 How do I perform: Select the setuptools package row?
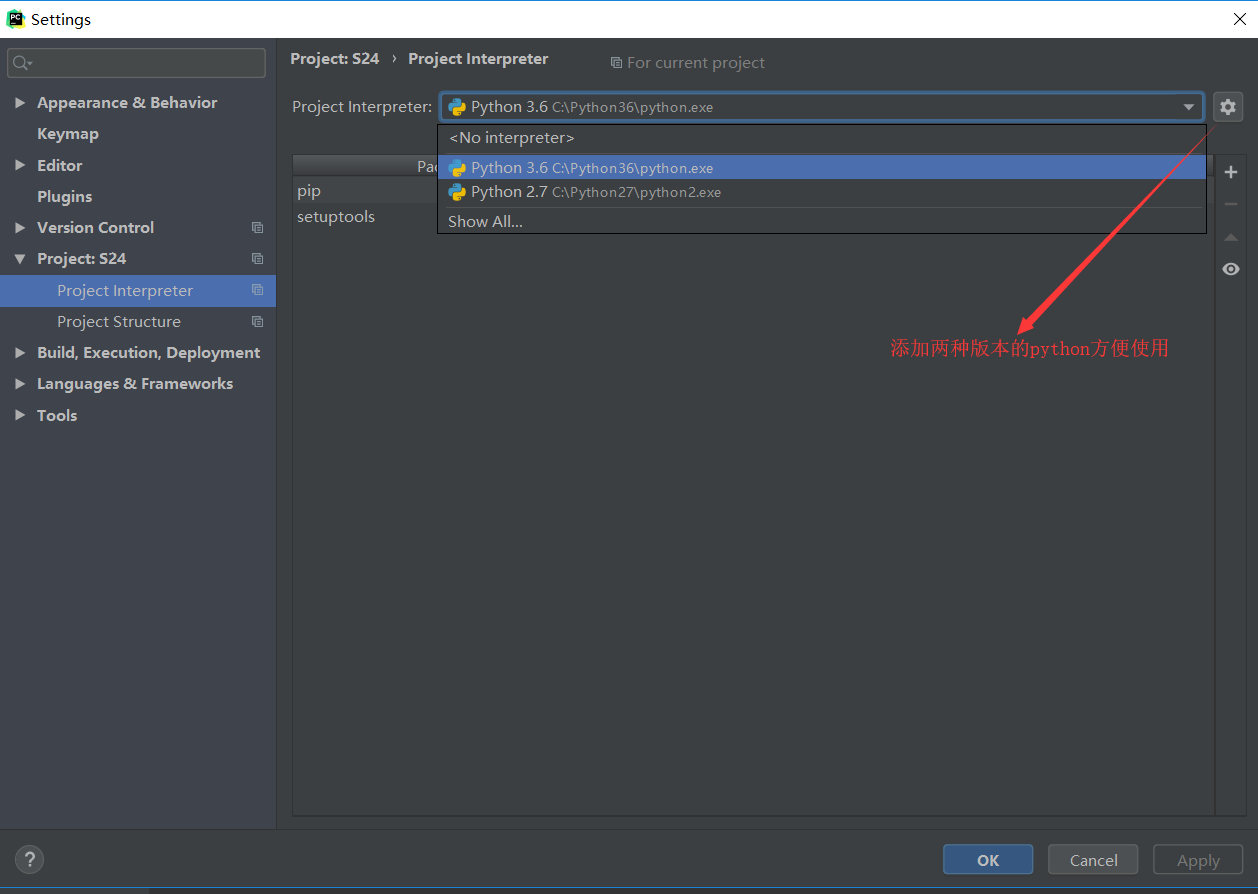(365, 217)
